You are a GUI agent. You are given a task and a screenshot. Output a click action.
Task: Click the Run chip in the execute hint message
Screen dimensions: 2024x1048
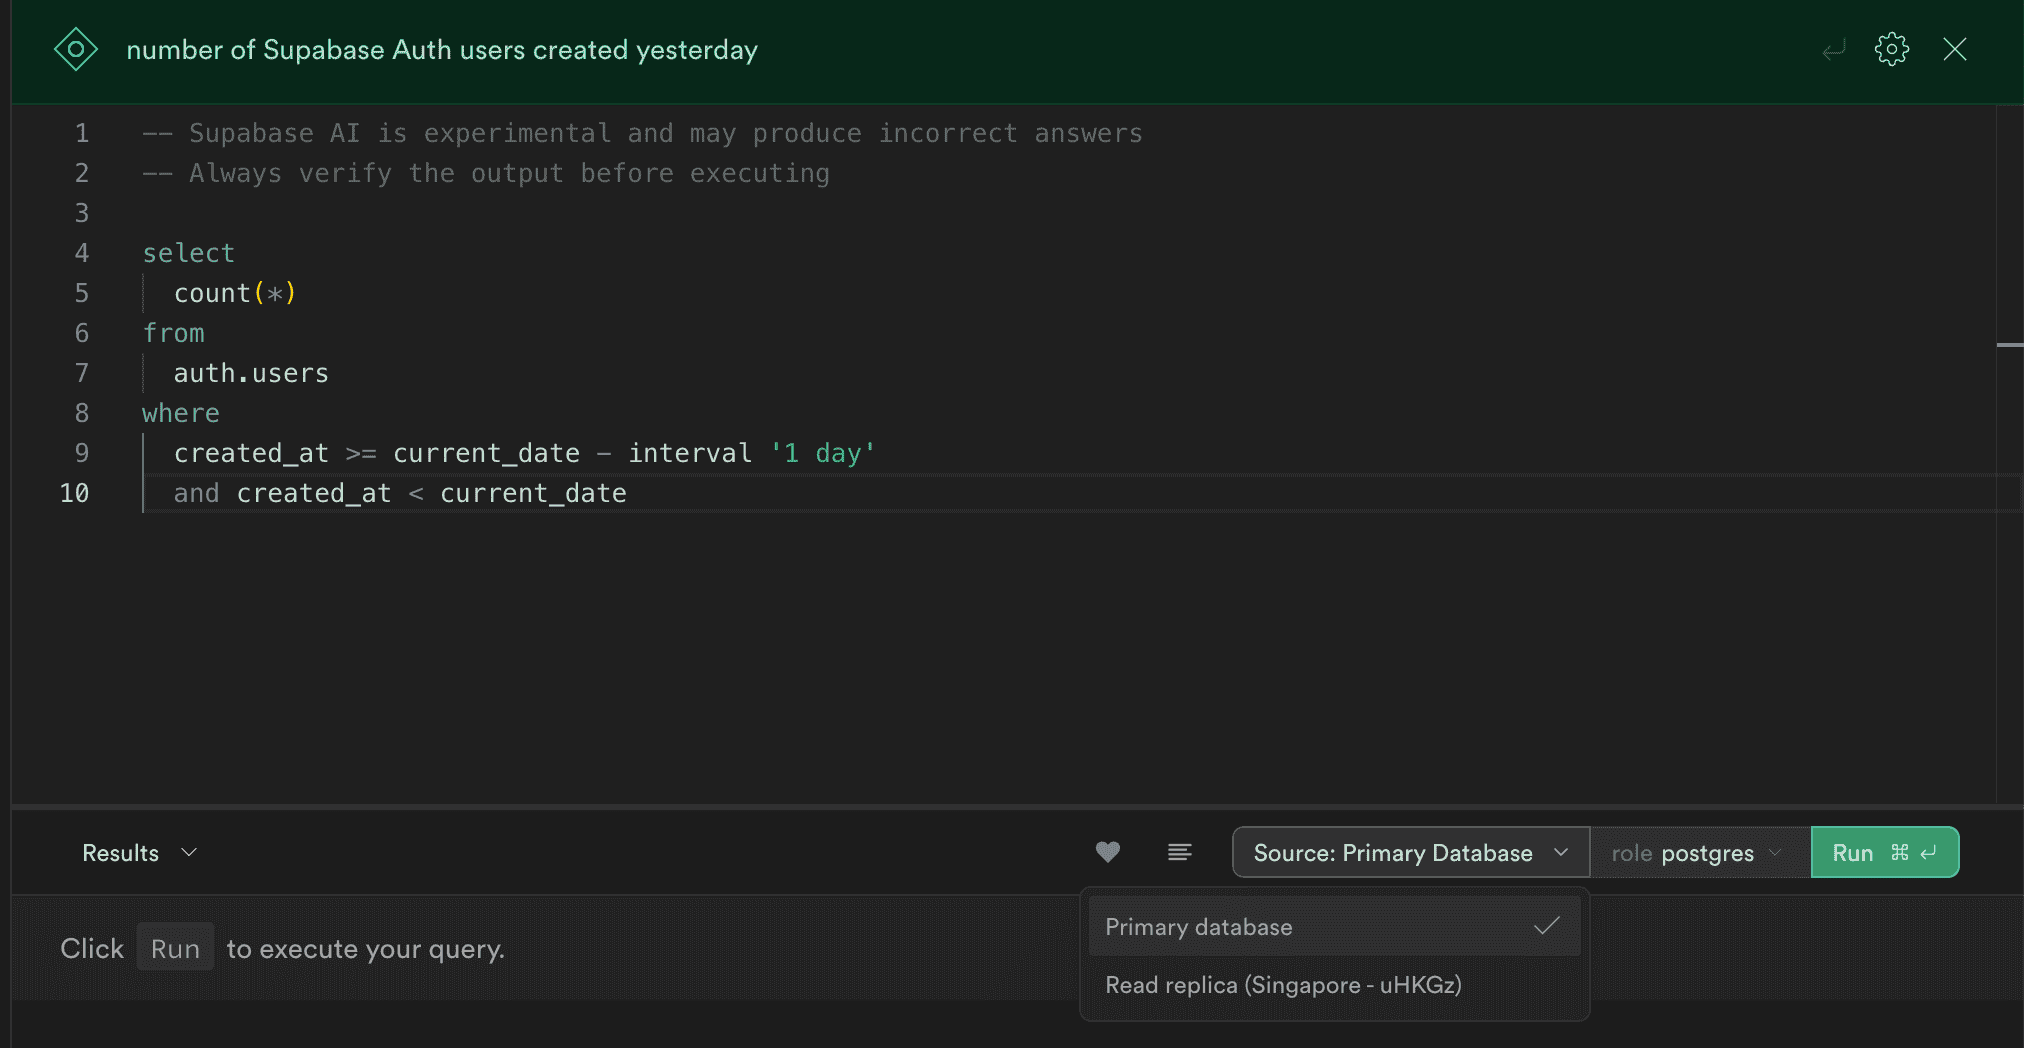pyautogui.click(x=174, y=948)
